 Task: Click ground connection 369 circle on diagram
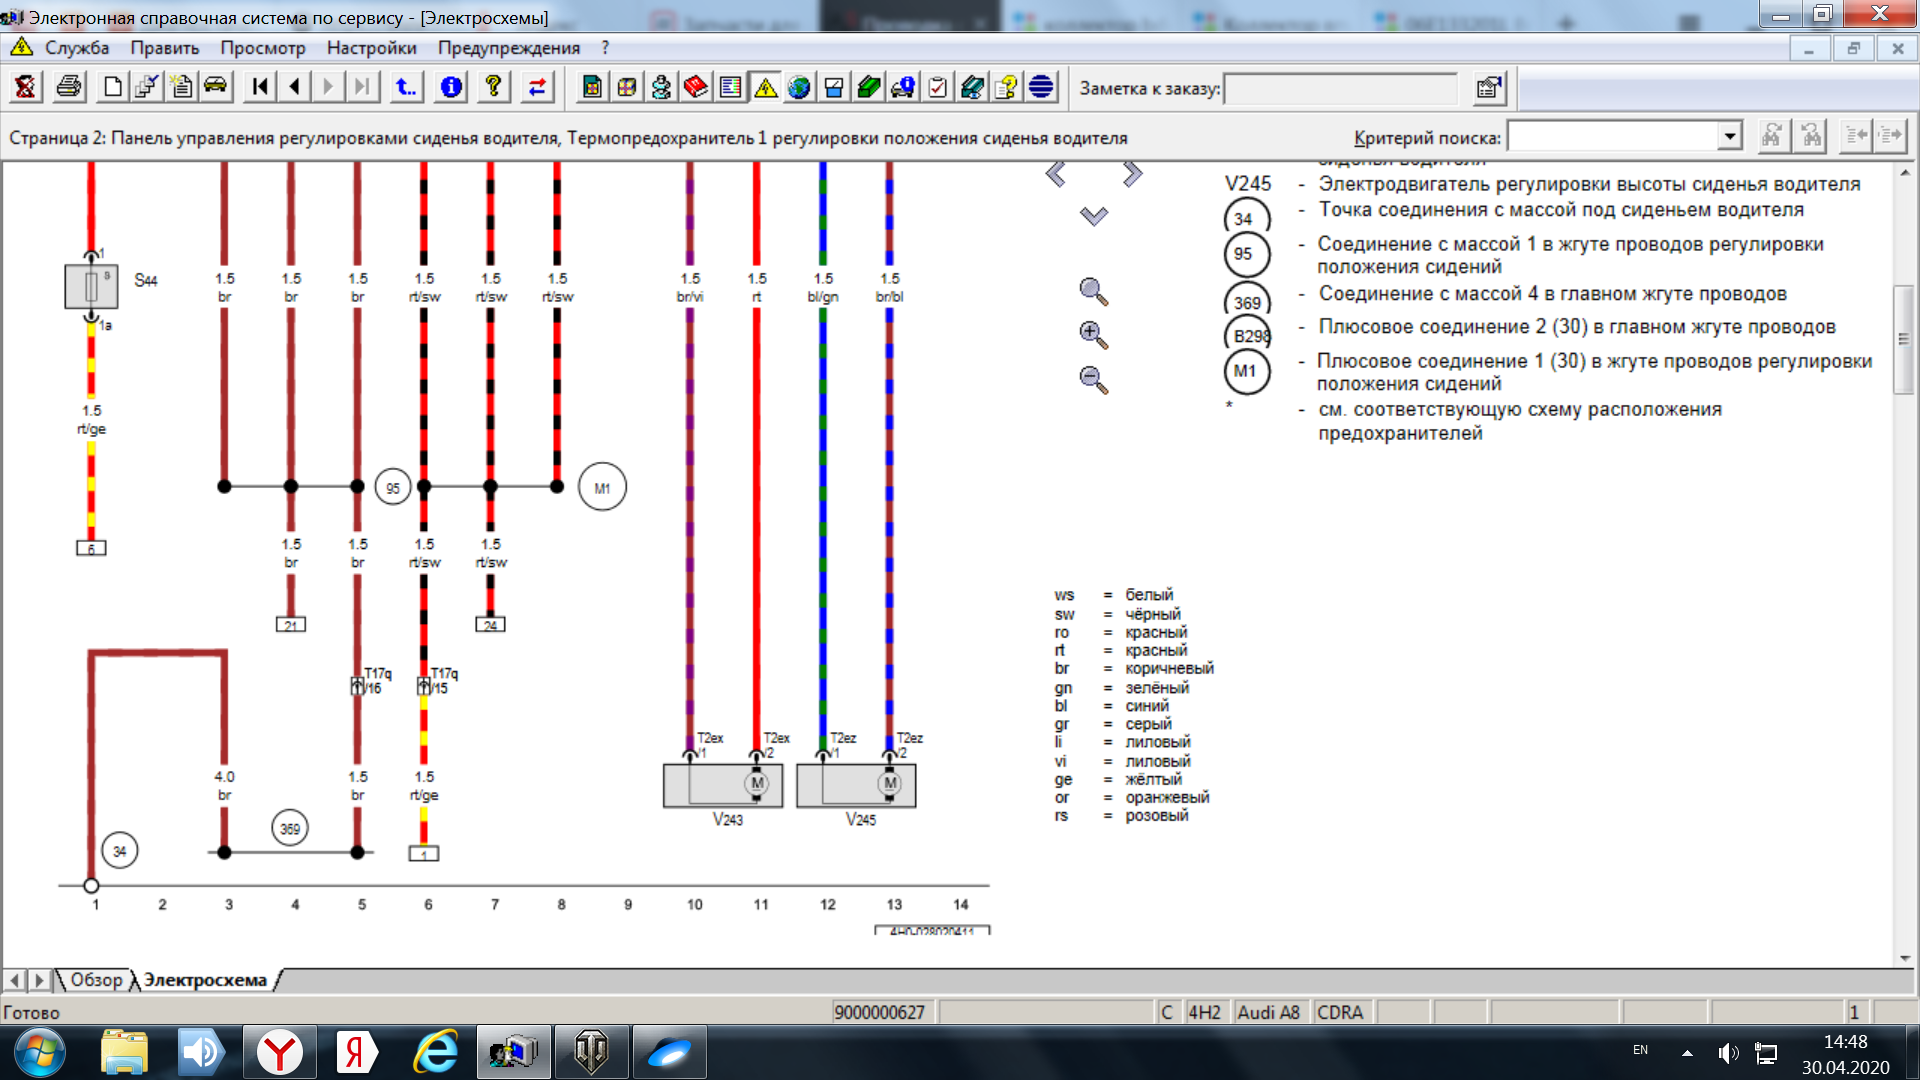click(x=290, y=828)
